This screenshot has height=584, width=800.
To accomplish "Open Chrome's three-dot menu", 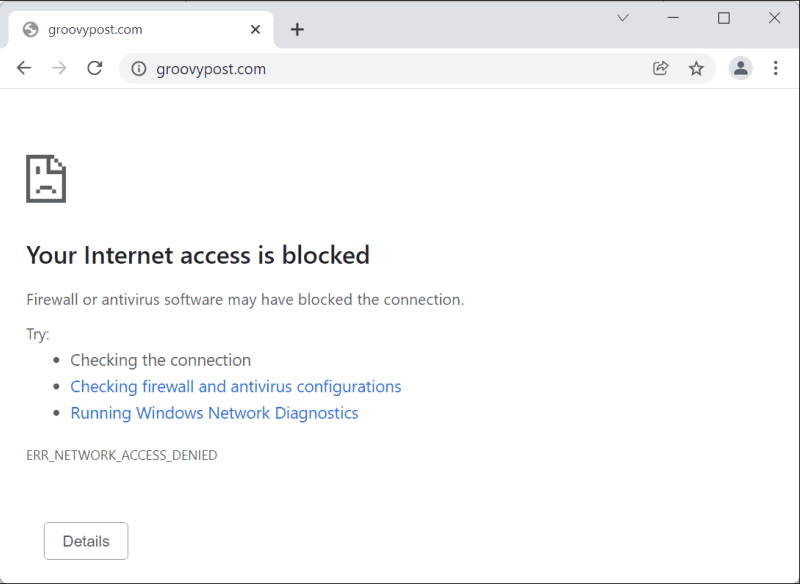I will coord(776,68).
